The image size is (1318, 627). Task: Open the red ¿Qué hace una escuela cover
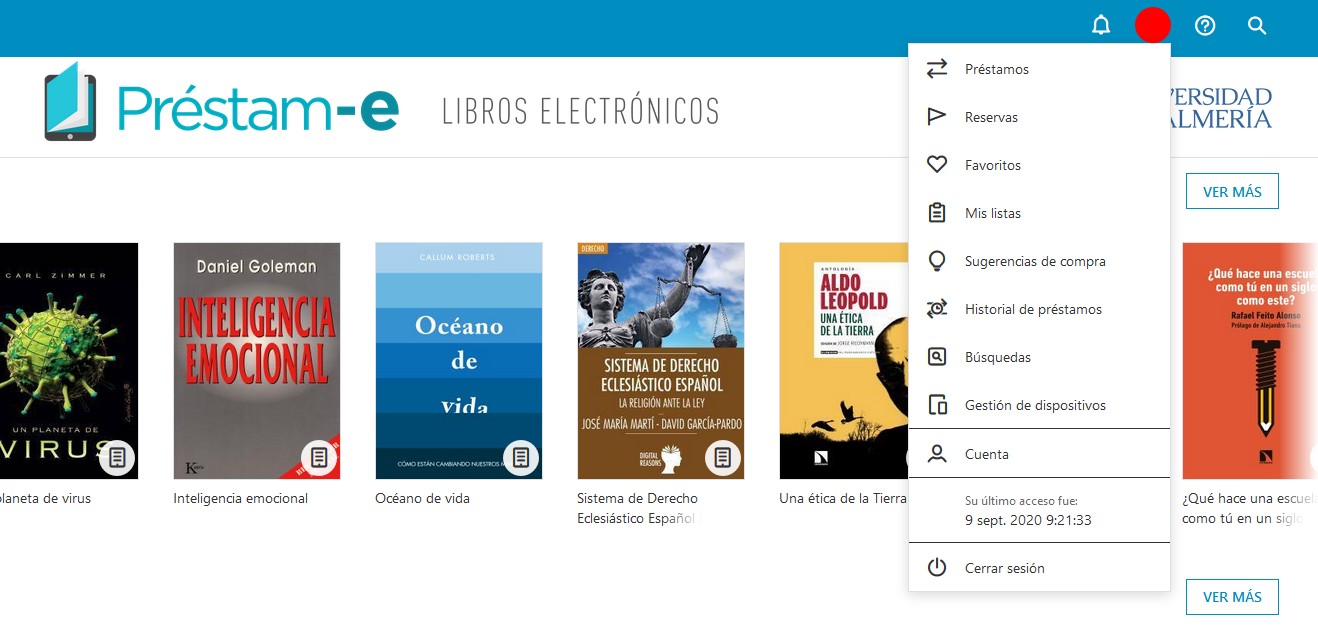click(1250, 361)
